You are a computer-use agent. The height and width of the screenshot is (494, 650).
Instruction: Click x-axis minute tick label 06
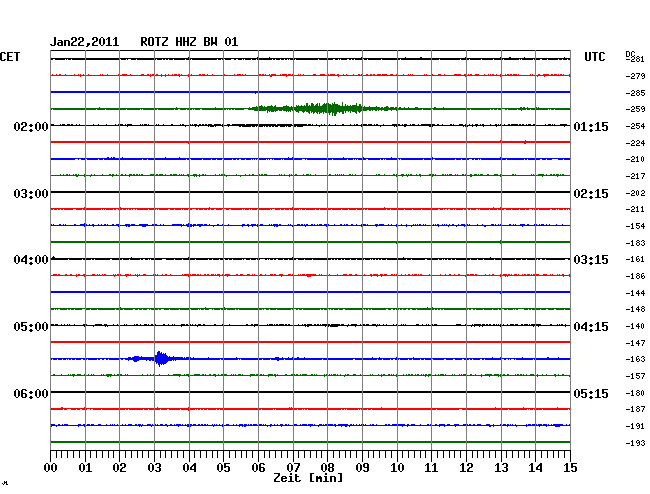tap(258, 468)
